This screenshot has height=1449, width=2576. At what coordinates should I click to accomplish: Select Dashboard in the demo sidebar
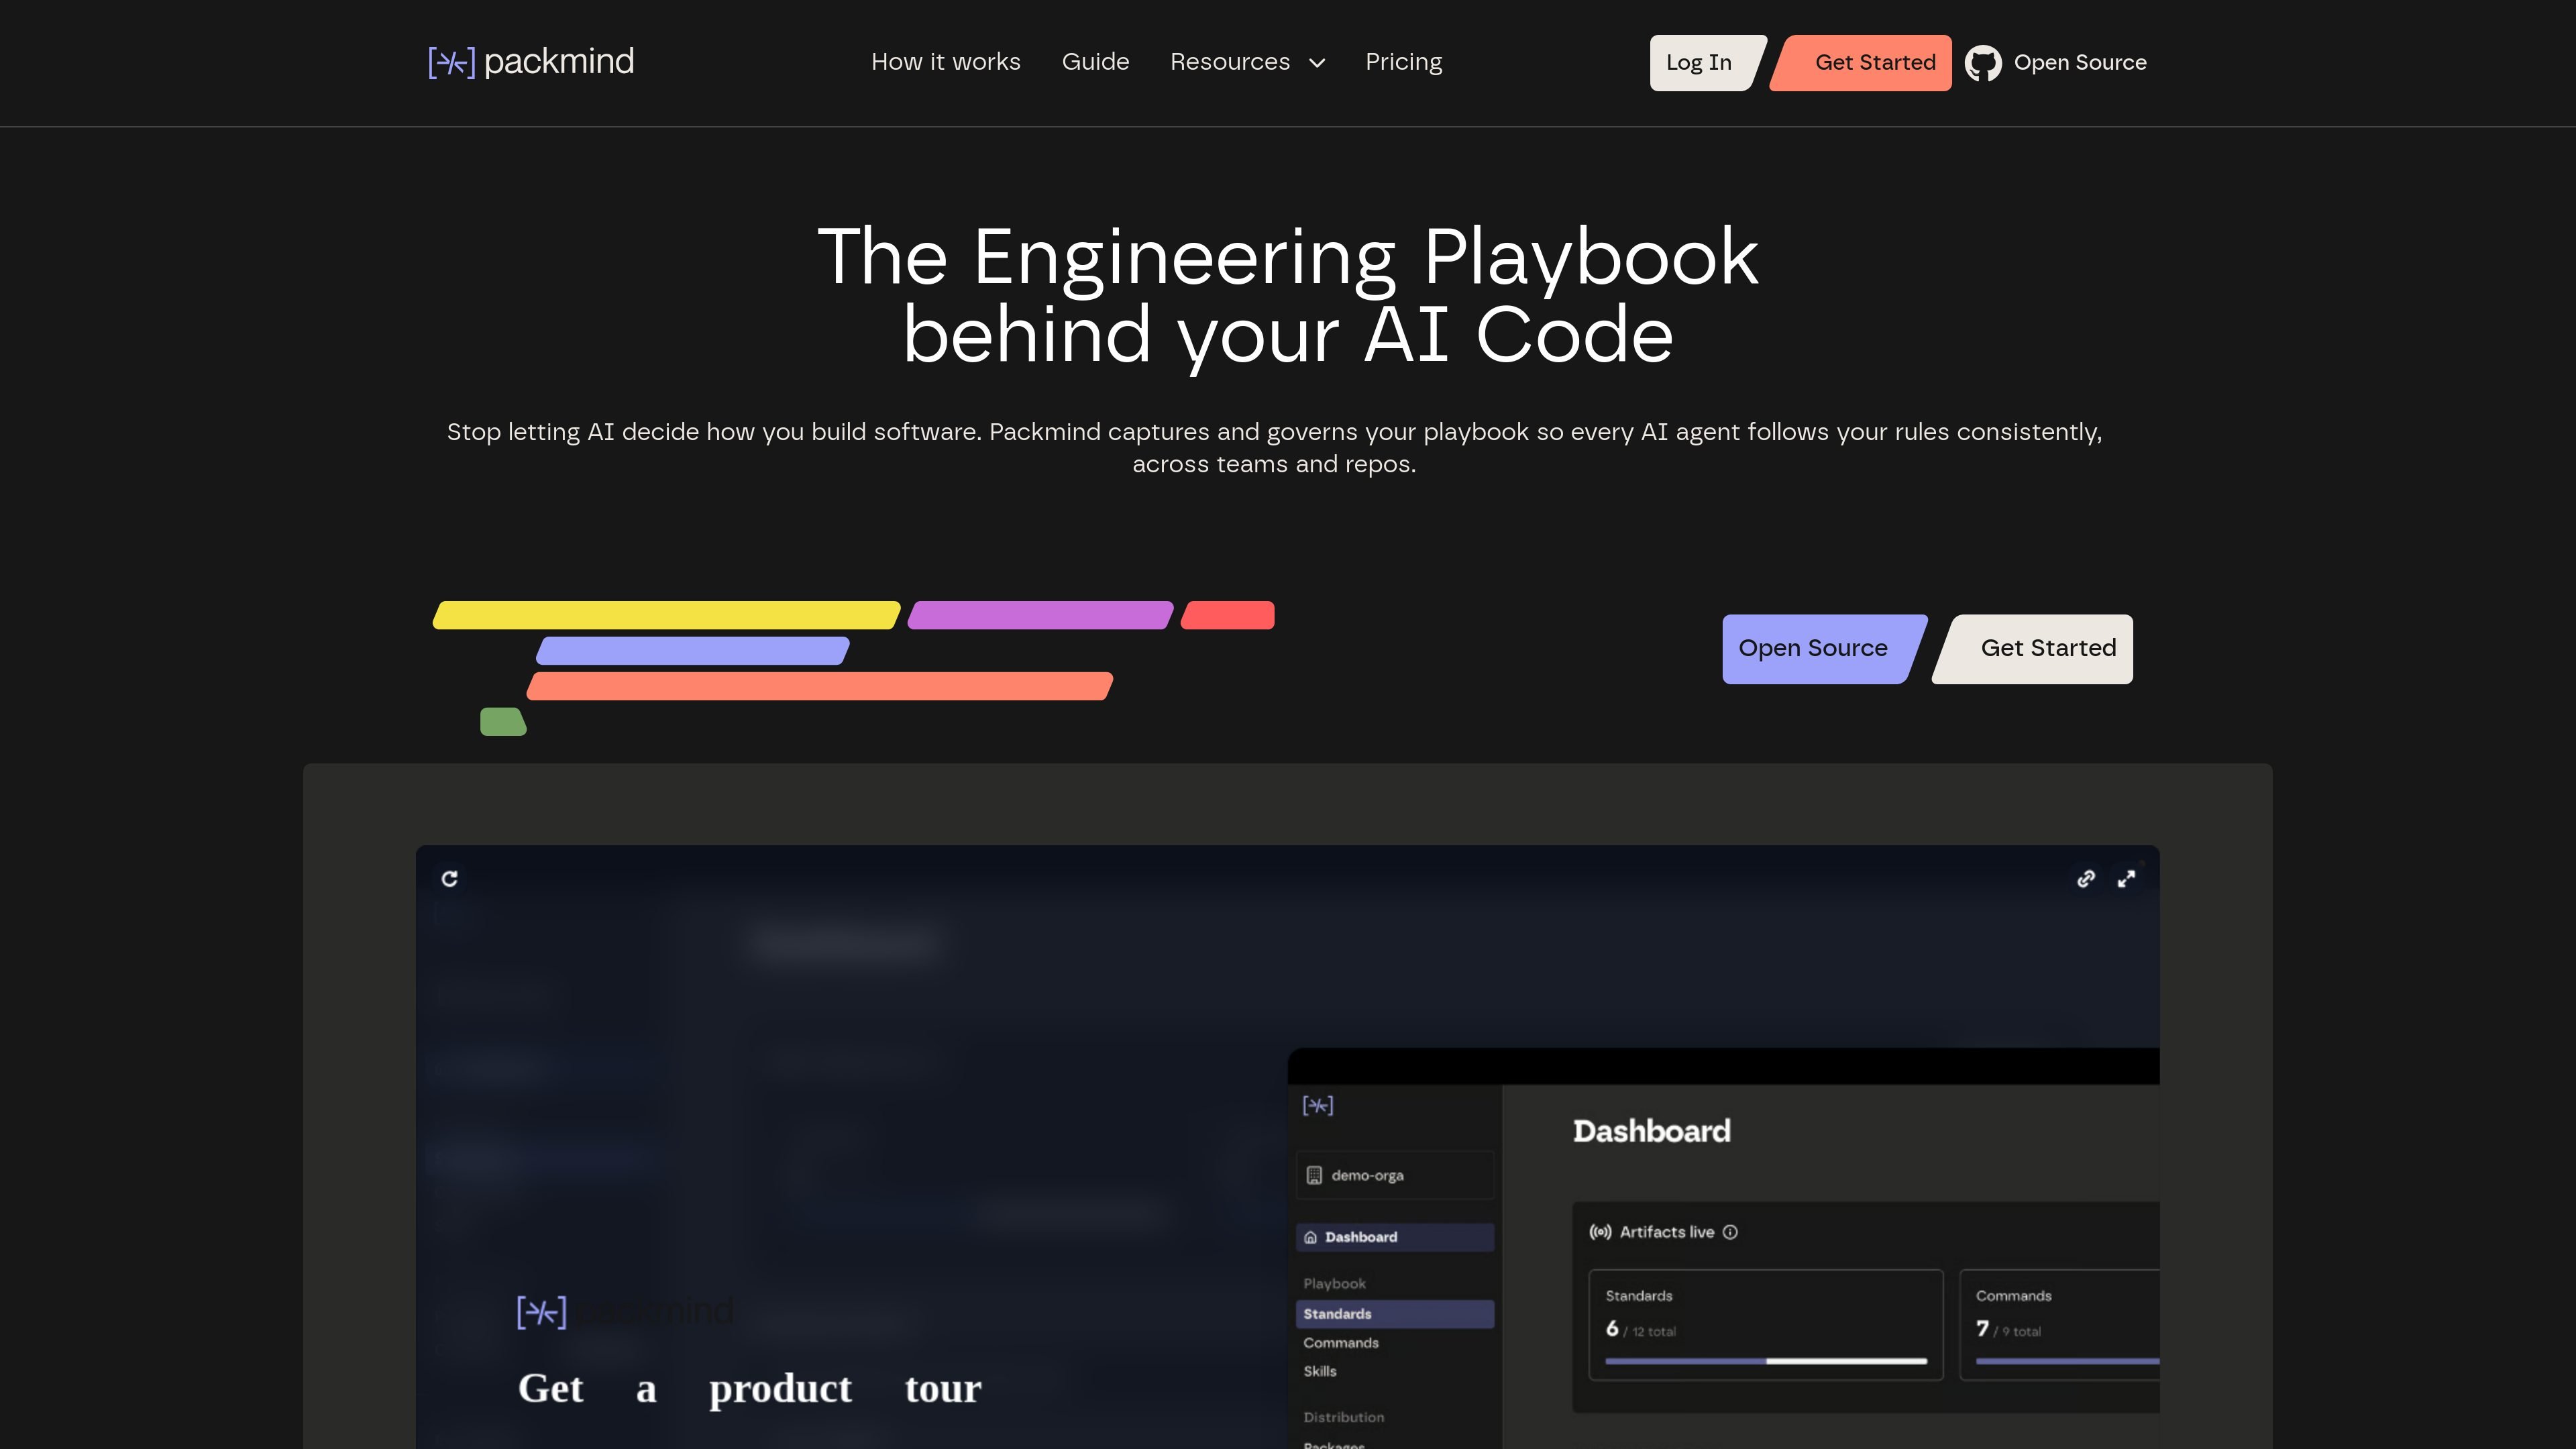1395,1237
